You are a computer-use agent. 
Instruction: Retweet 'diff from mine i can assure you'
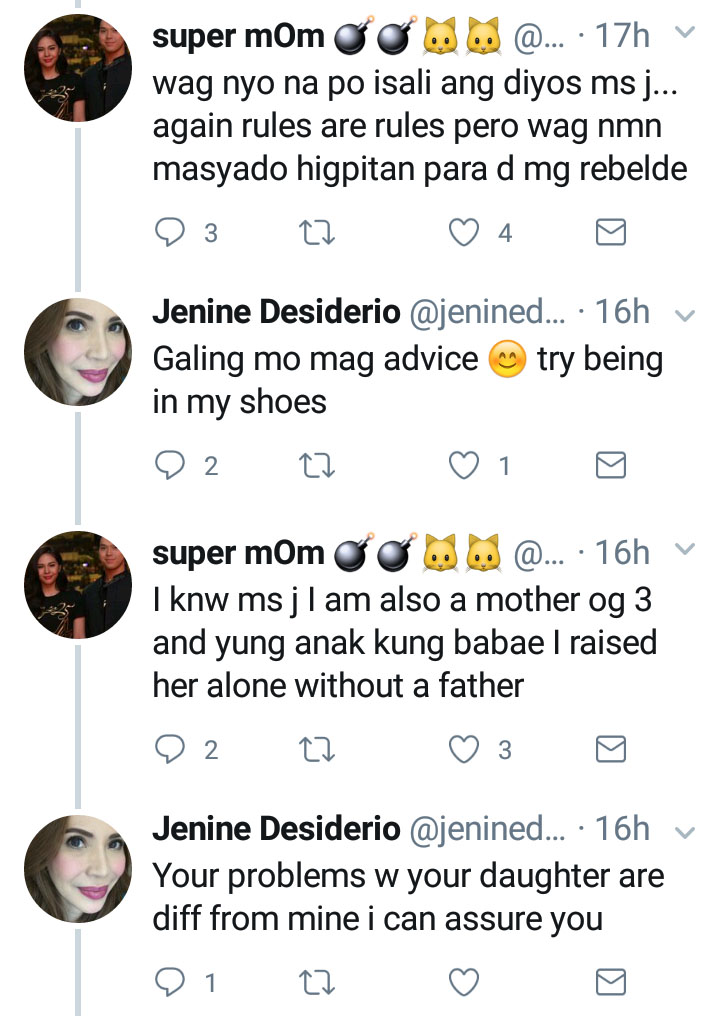point(317,982)
